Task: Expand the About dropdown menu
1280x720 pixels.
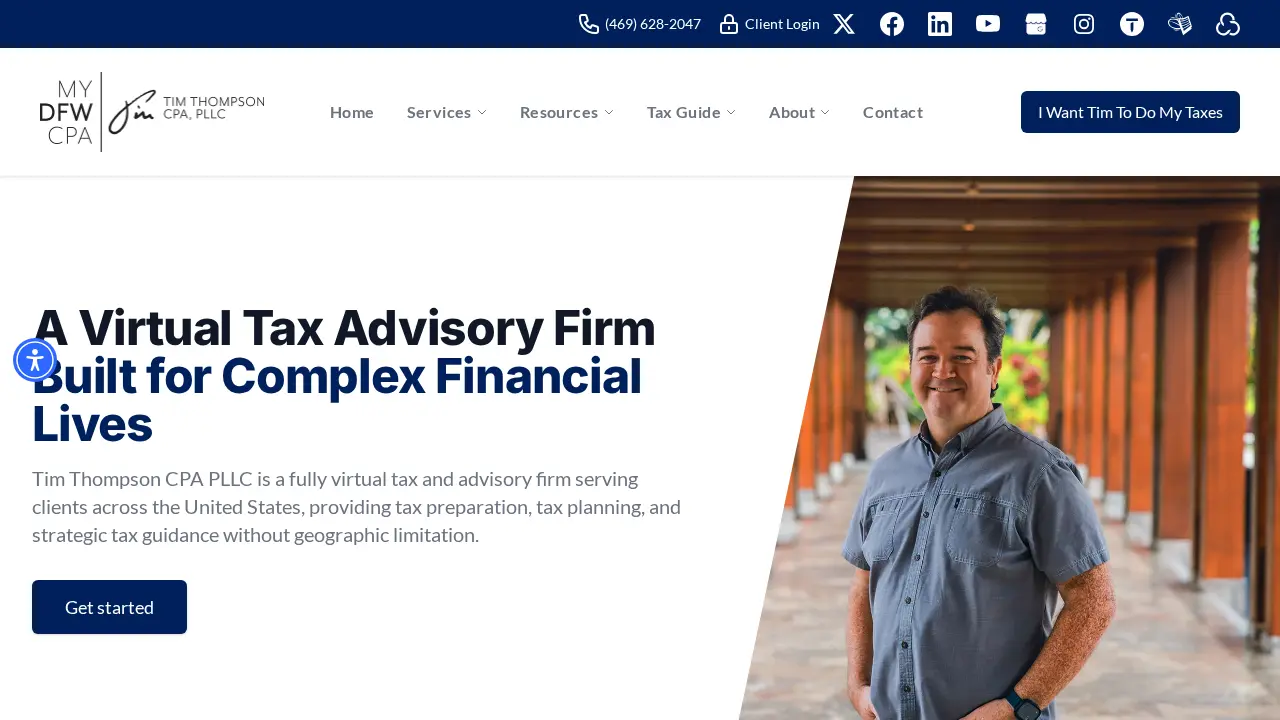Action: (x=799, y=112)
